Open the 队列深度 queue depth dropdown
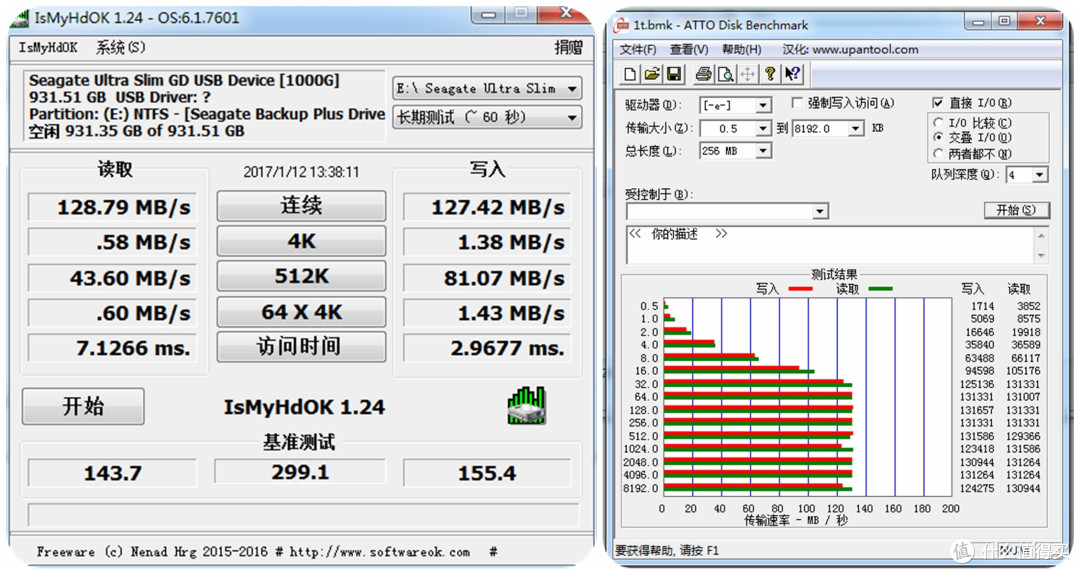Viewport: 1080px width, 574px height. coord(1040,175)
